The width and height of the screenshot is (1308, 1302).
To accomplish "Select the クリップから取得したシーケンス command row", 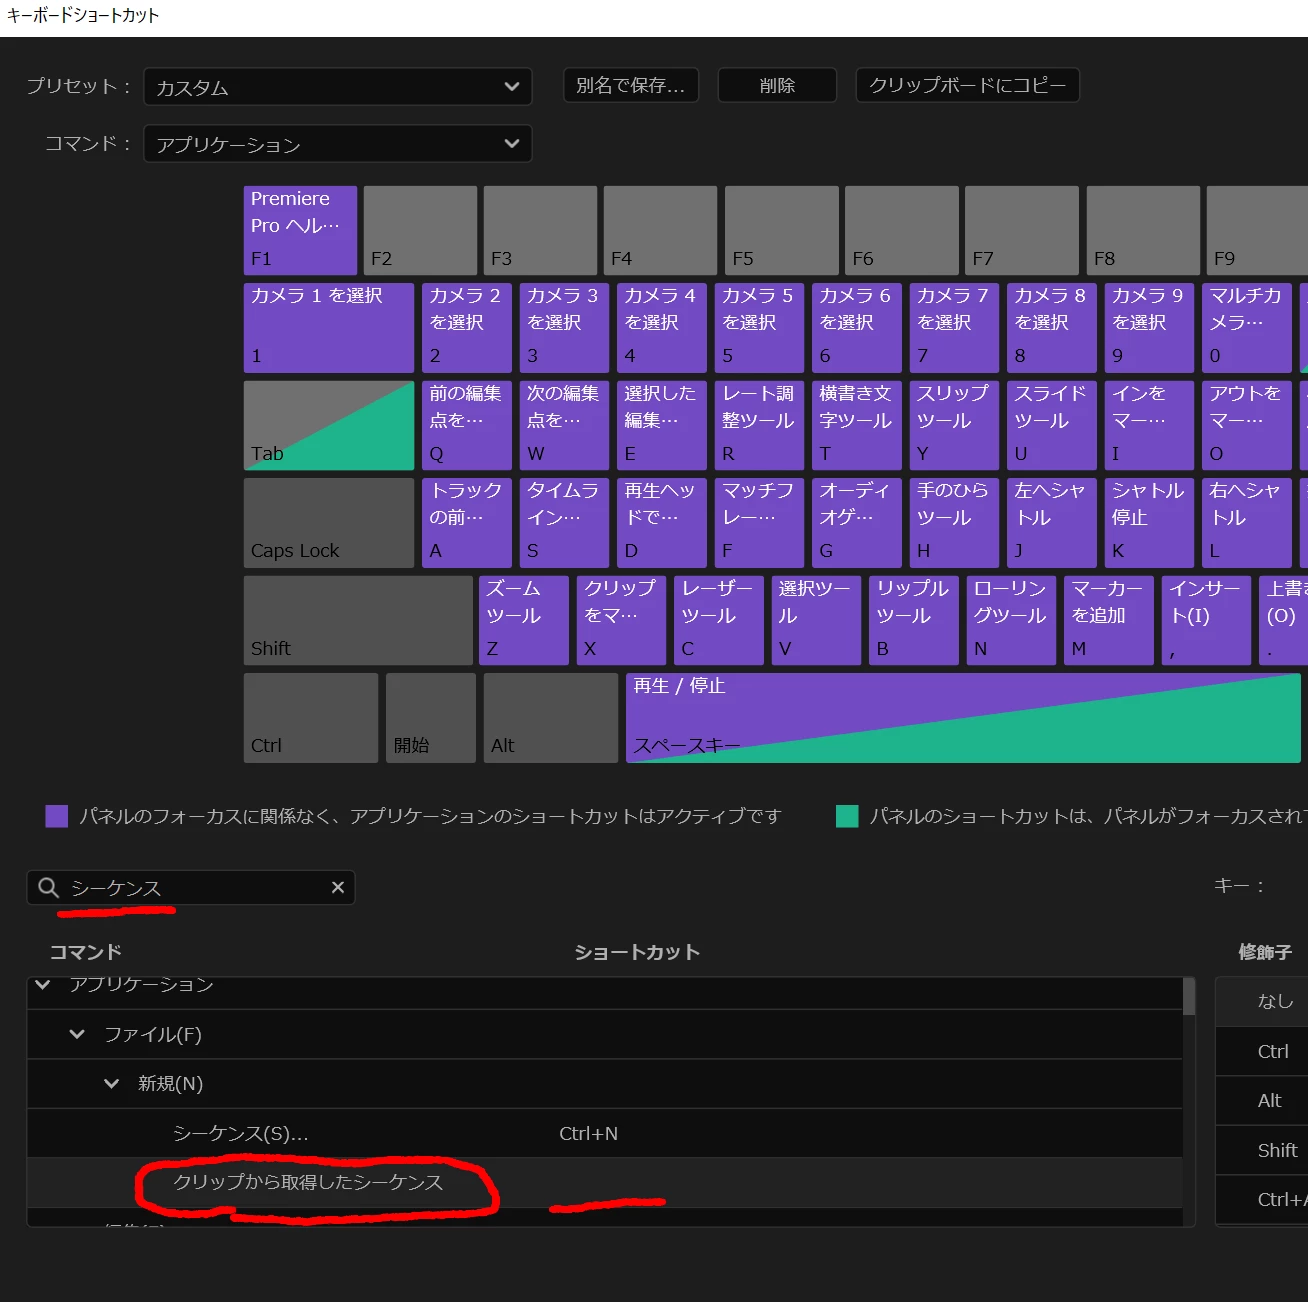I will coord(604,1182).
